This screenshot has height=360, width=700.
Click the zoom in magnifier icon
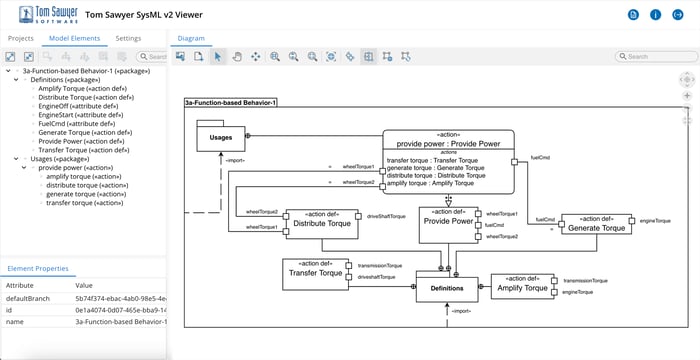[x=275, y=56]
